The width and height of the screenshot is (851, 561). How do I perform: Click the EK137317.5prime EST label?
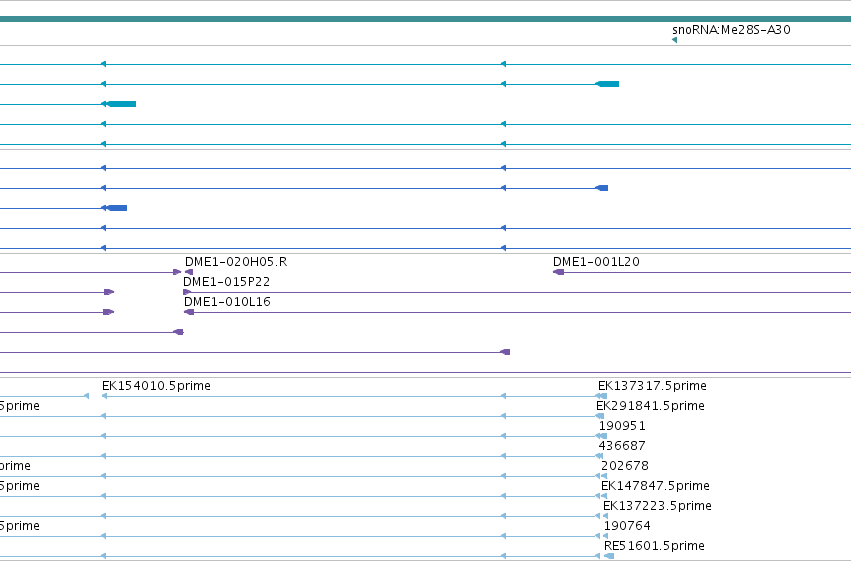click(x=652, y=386)
